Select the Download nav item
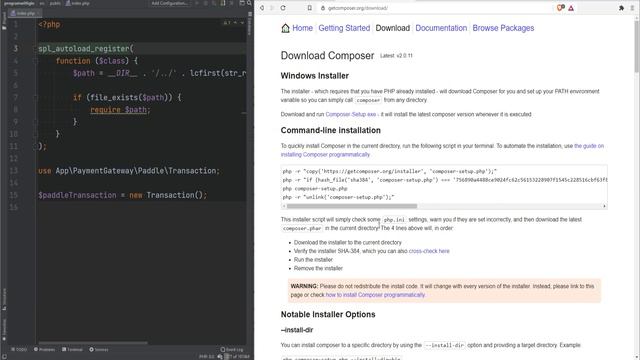Viewport: 640px width, 360px height. pos(393,28)
